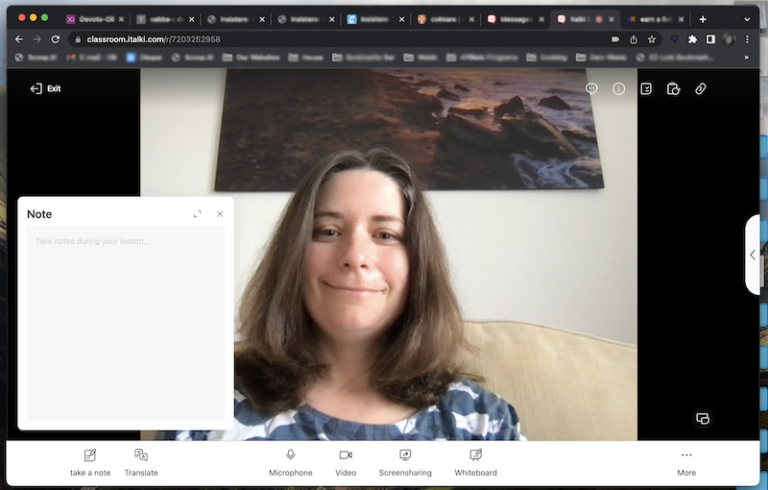Open the chat bubble icon

pyautogui.click(x=592, y=89)
